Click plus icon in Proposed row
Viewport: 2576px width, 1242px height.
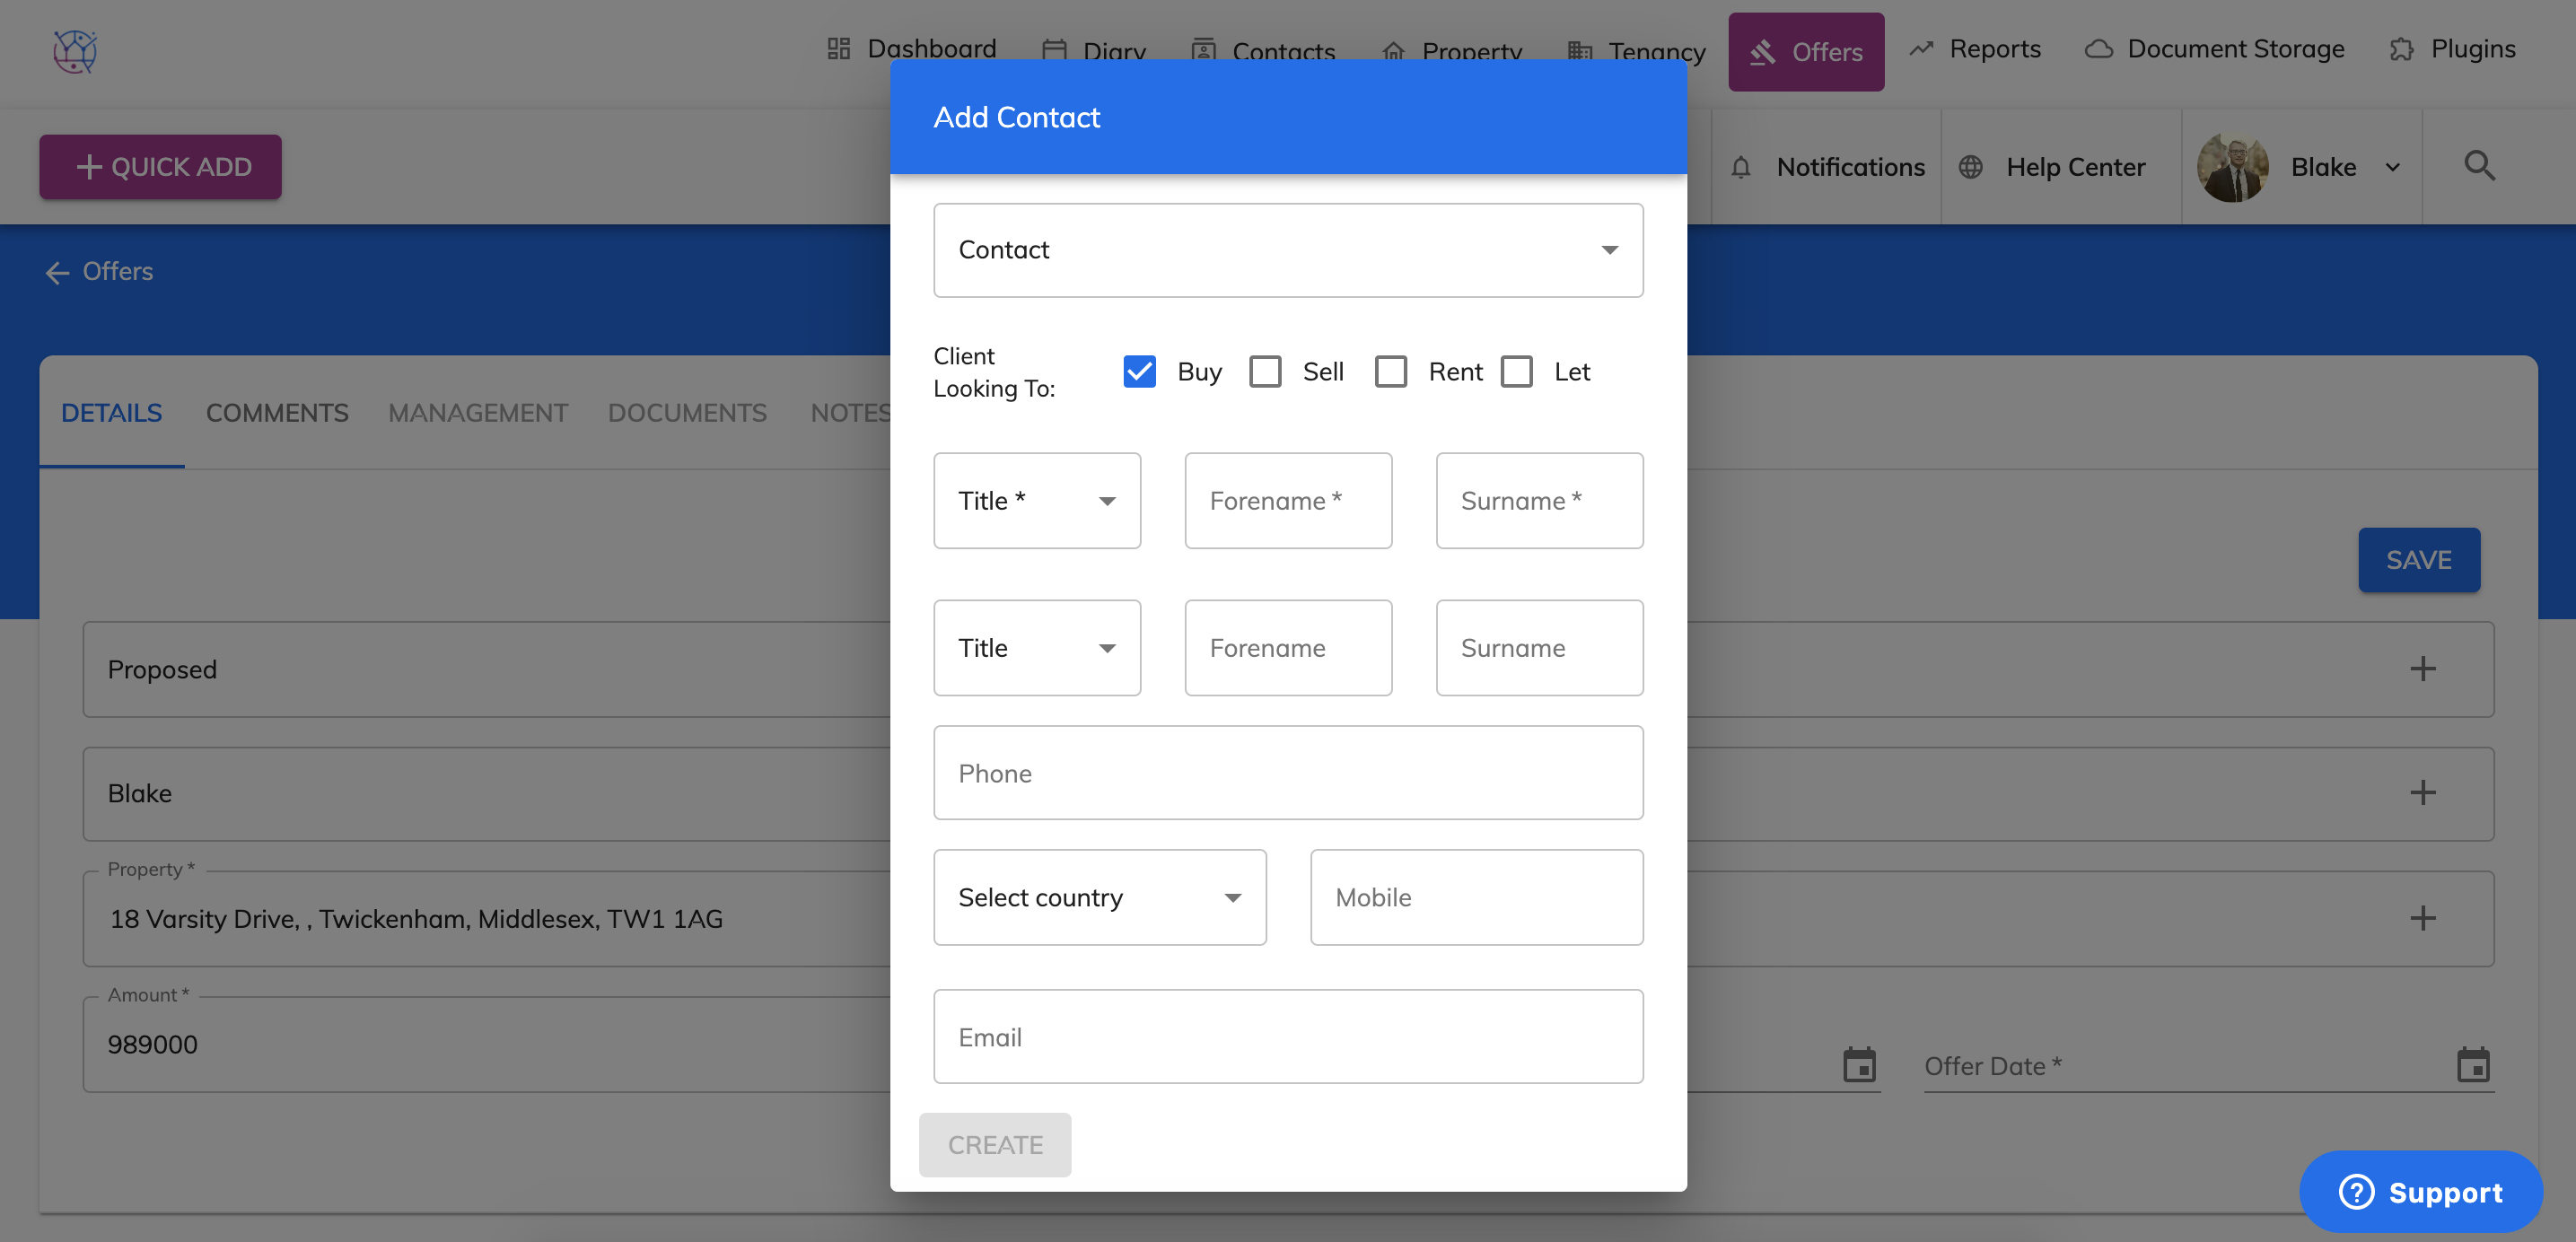coord(2422,669)
